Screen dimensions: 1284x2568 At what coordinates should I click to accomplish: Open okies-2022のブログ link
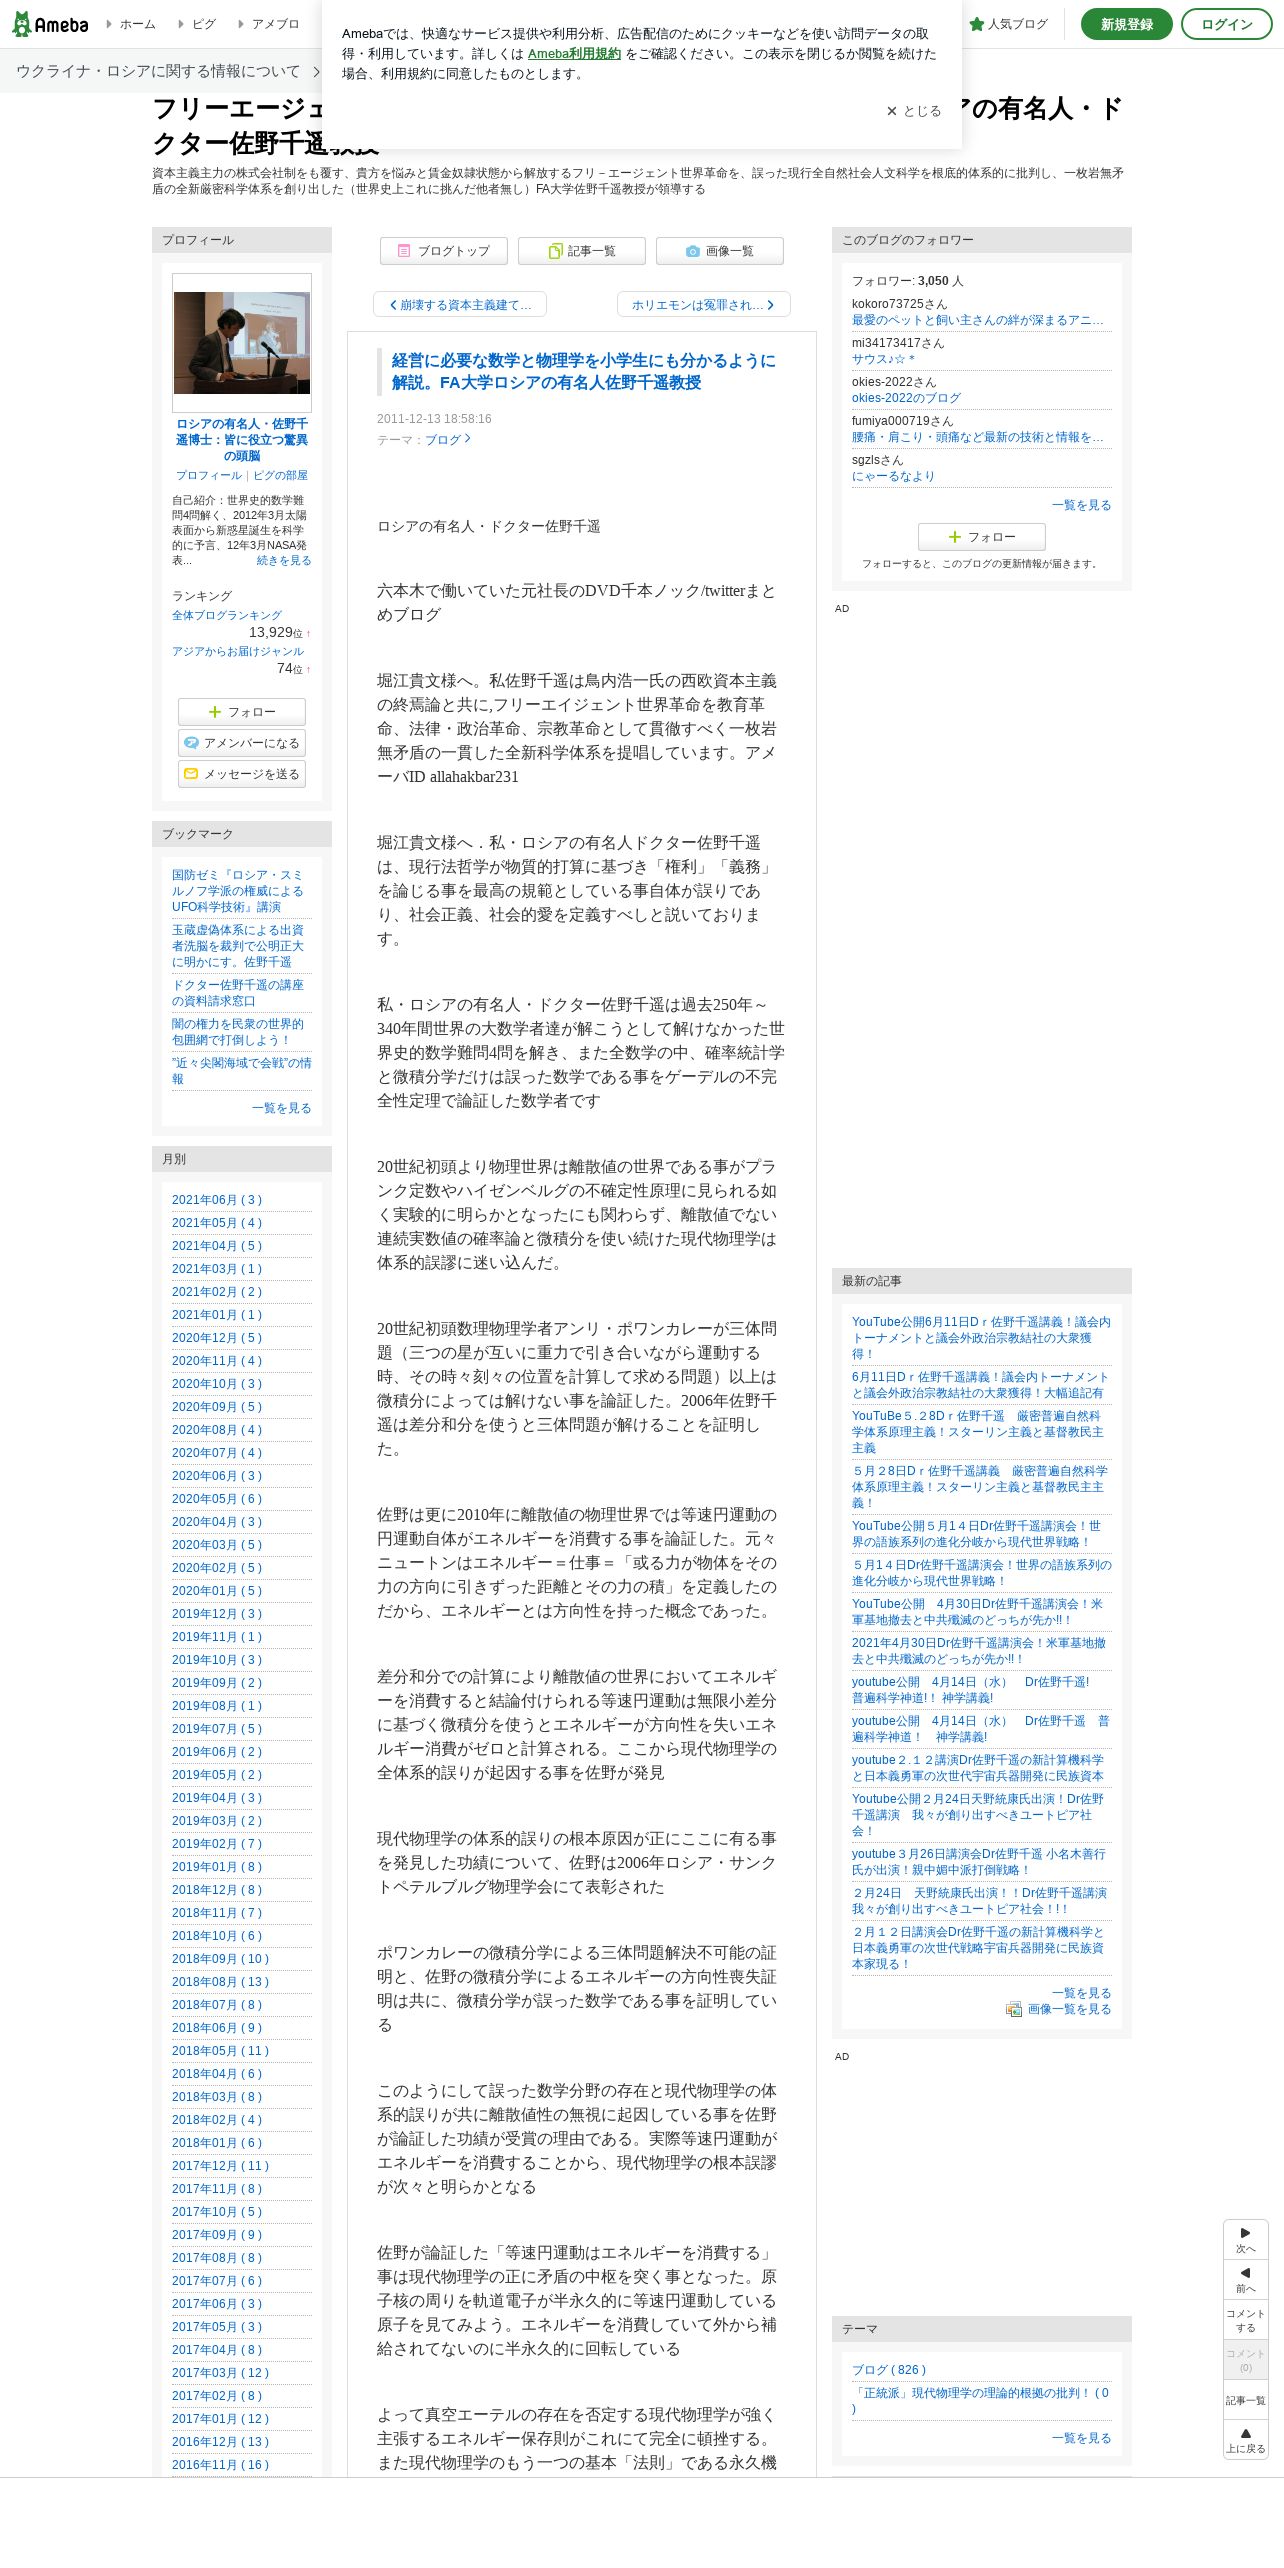click(x=906, y=398)
